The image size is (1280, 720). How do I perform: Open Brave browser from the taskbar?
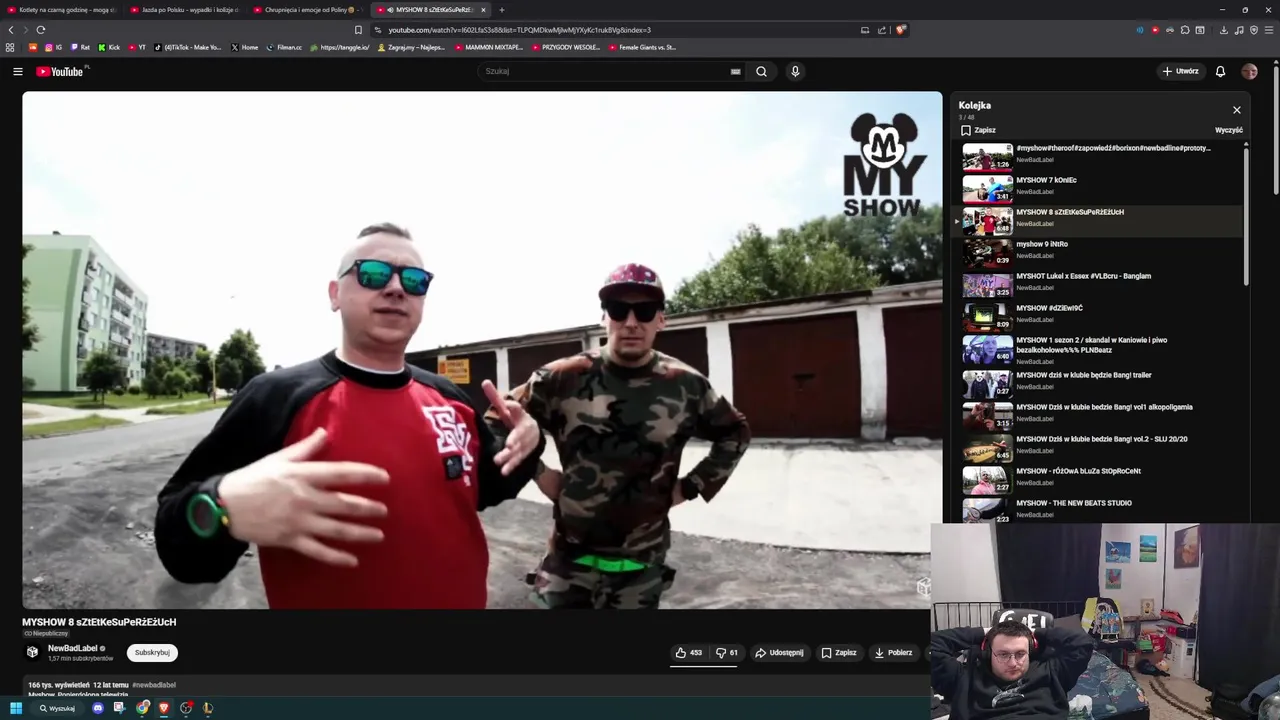[x=164, y=708]
